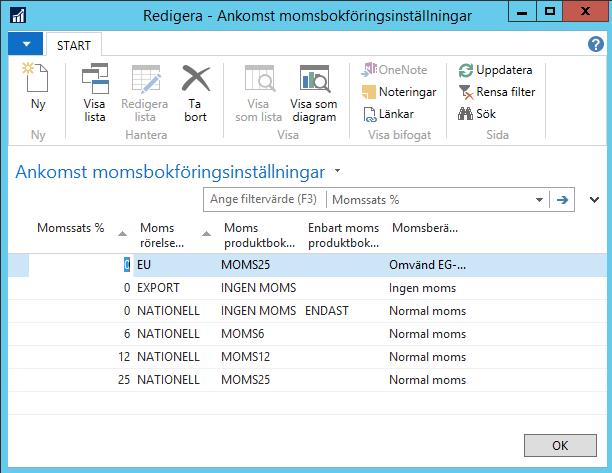Open the blue application menu dropdown
The height and width of the screenshot is (473, 612).
click(x=25, y=44)
